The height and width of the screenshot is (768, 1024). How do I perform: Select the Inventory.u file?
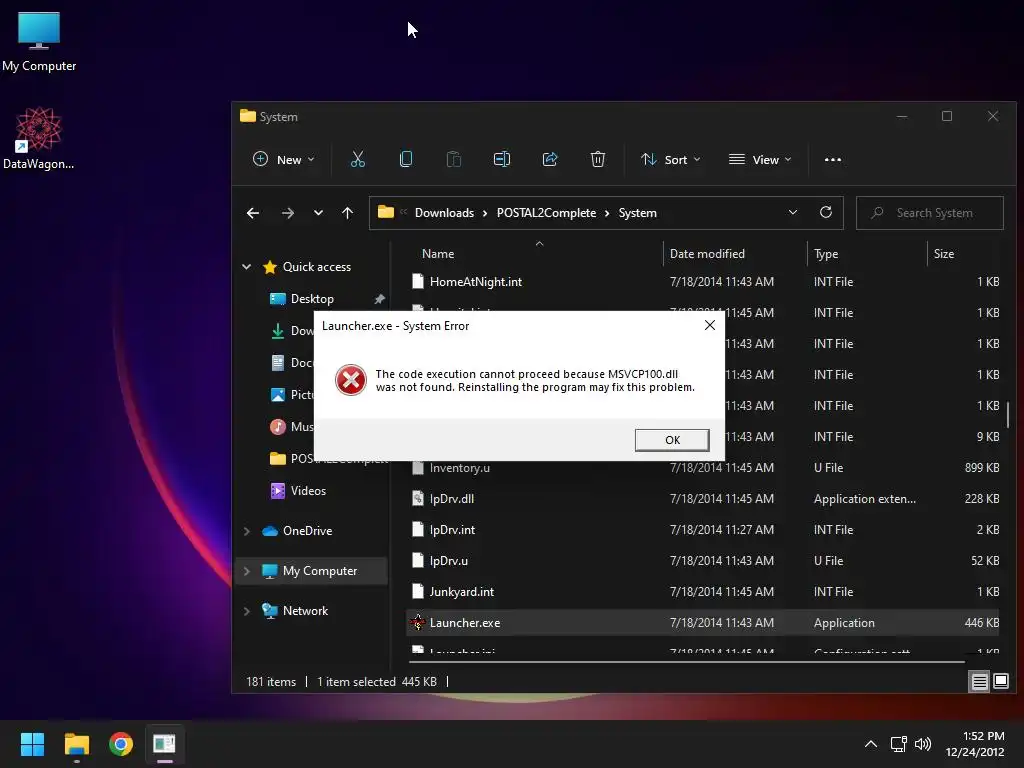[703, 468]
